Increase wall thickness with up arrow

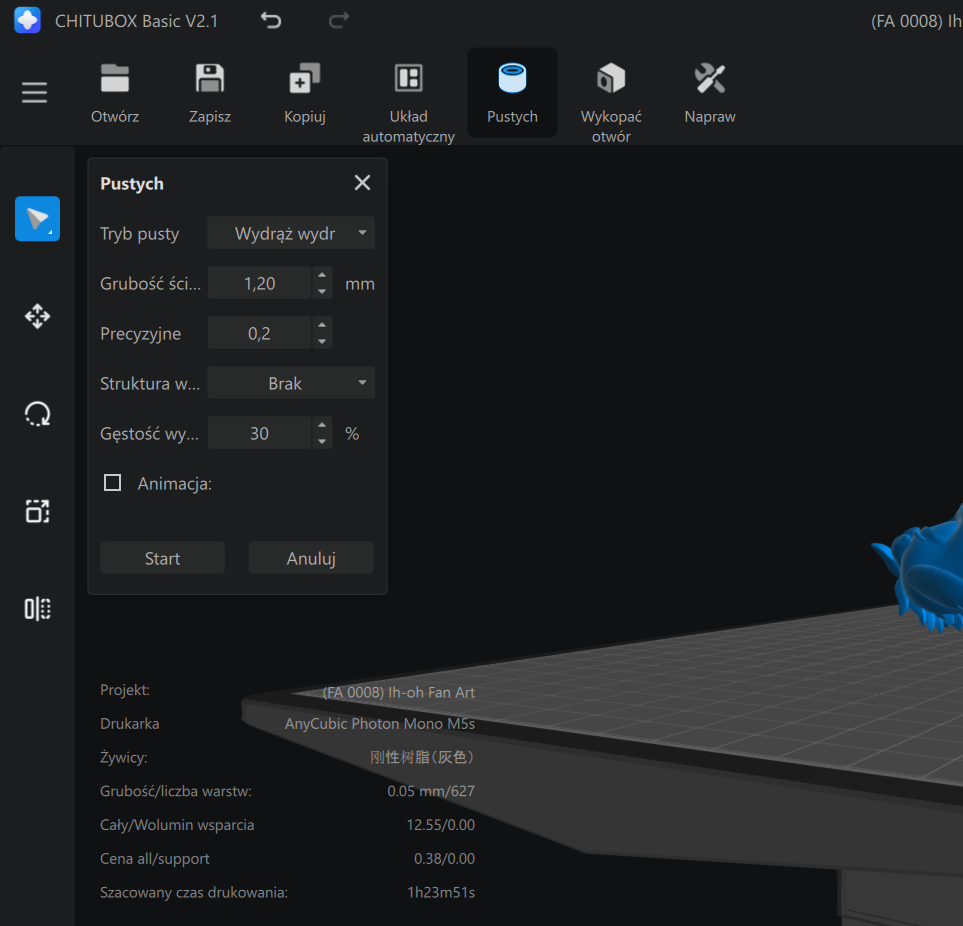322,275
